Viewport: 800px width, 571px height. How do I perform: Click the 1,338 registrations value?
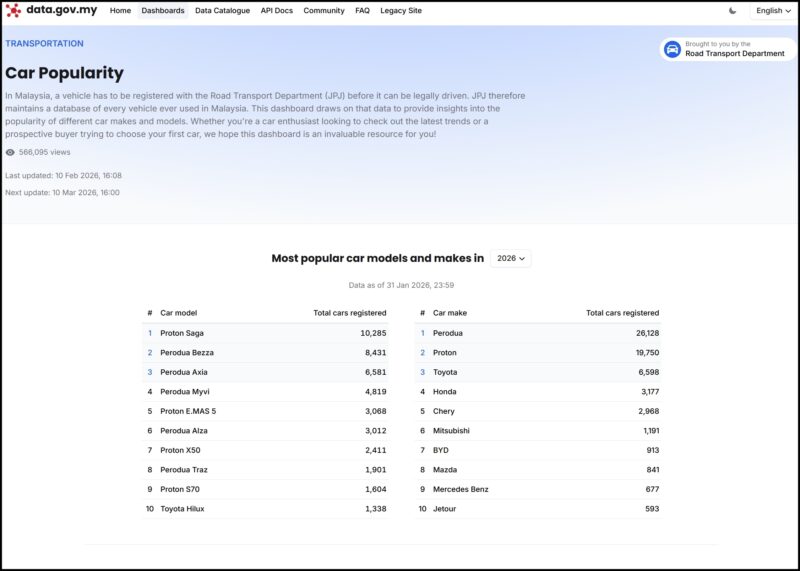pos(376,509)
